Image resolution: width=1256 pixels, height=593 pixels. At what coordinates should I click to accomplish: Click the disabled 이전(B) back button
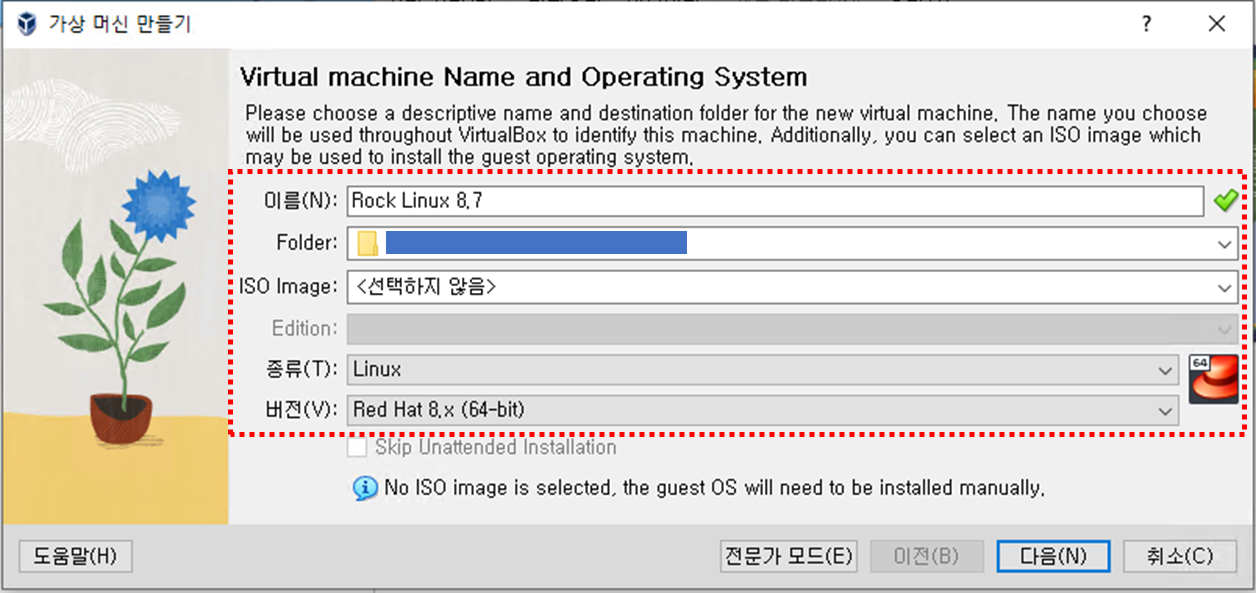(926, 556)
